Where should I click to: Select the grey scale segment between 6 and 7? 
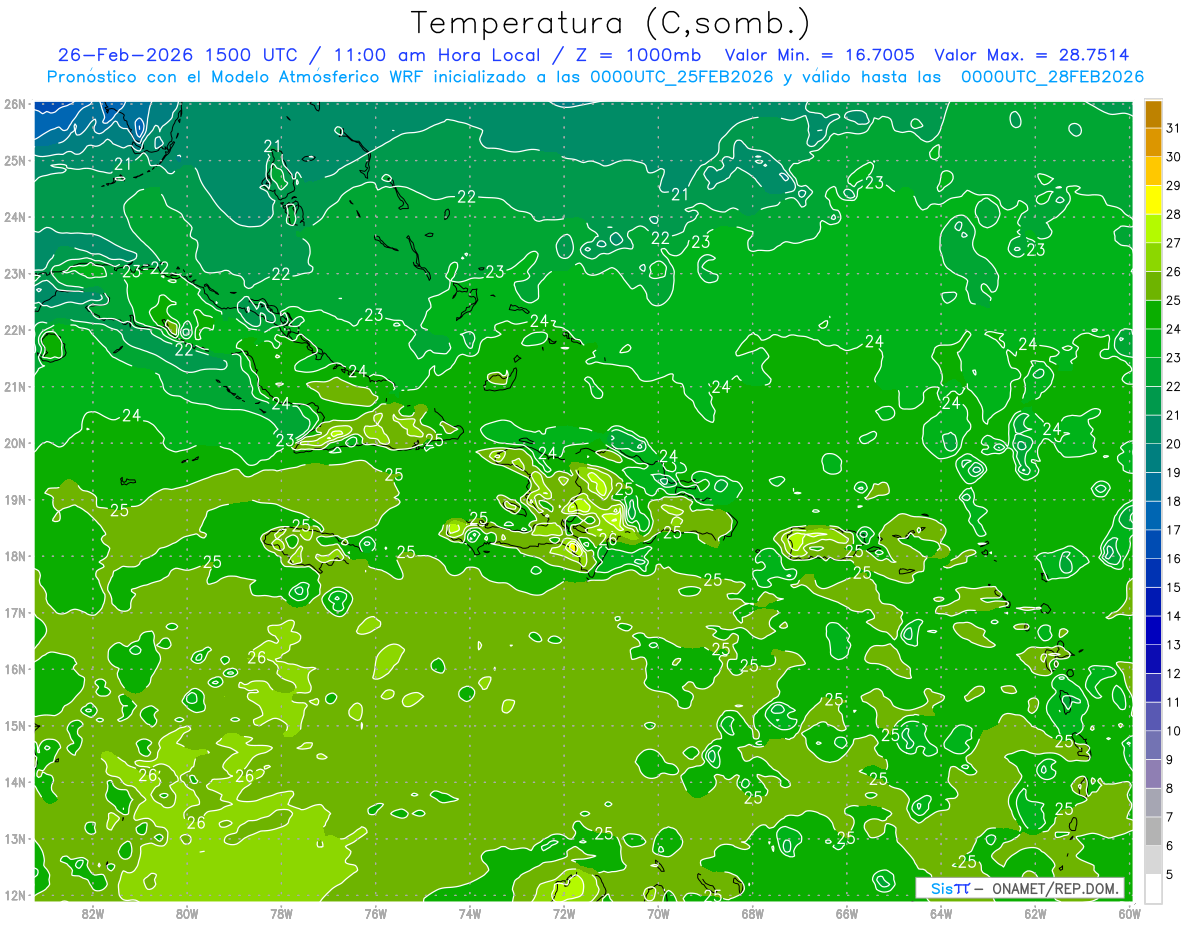(1154, 831)
